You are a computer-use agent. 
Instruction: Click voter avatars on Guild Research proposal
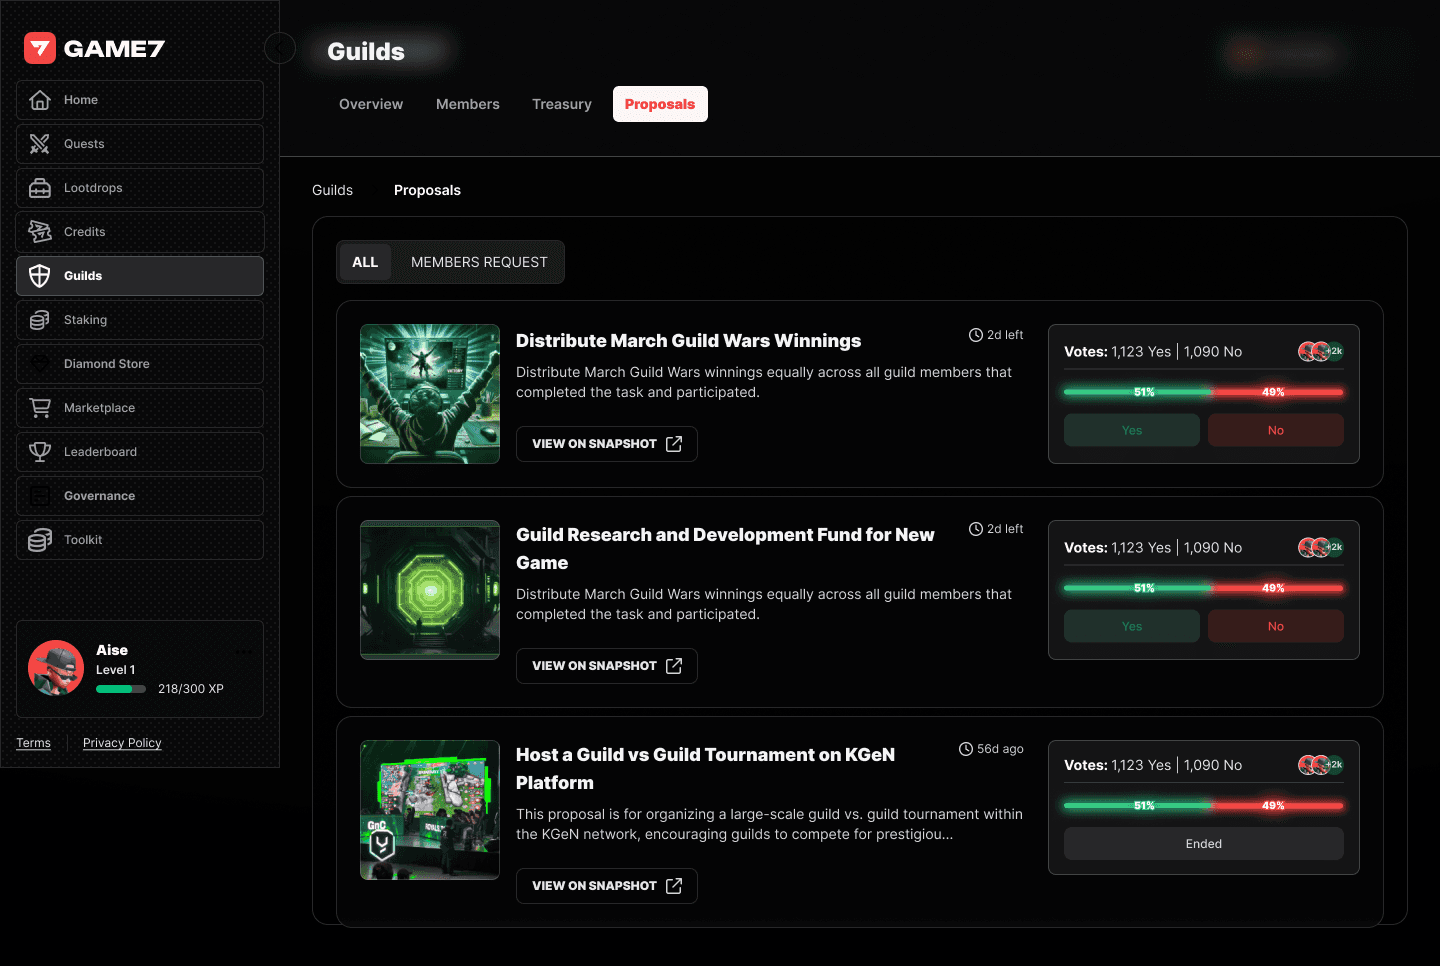[1321, 547]
